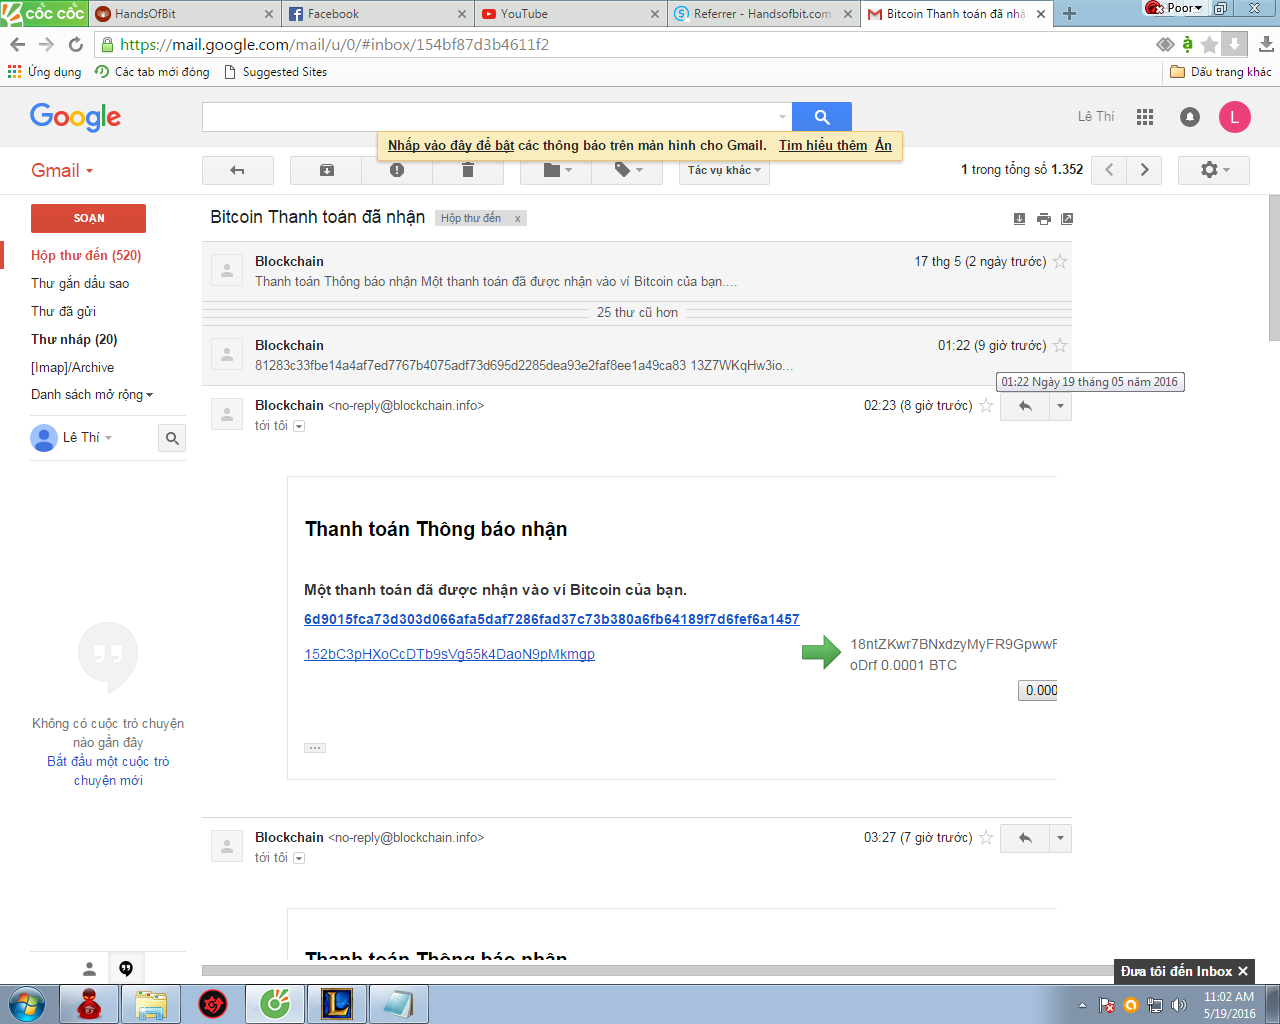The width and height of the screenshot is (1280, 1024).
Task: Reply to the 02:23 Blockchain message
Action: coord(1025,406)
